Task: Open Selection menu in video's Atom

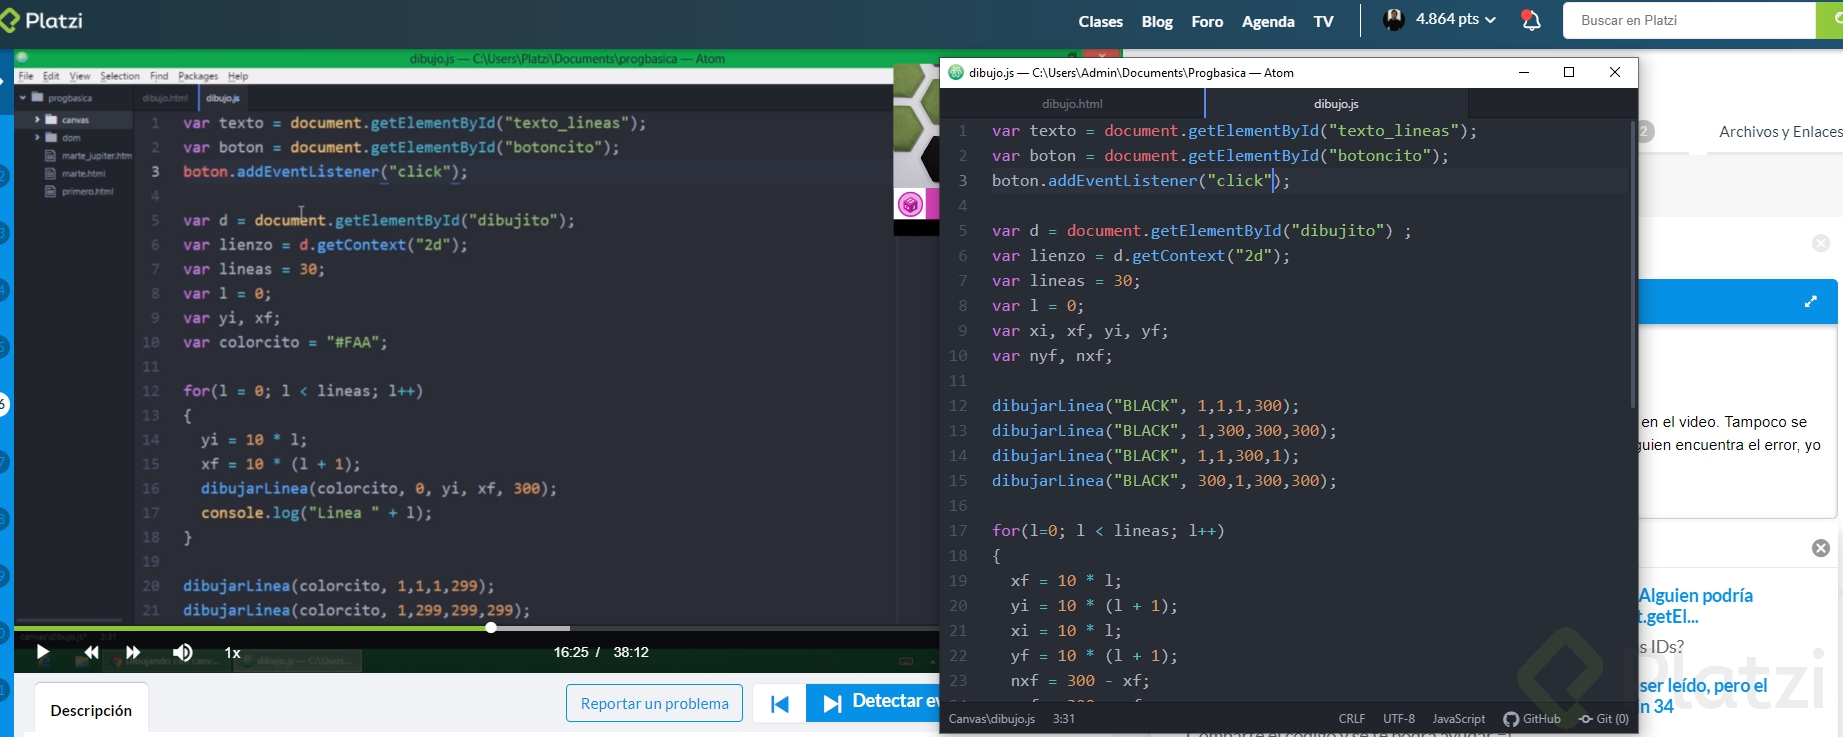Action: click(x=120, y=76)
